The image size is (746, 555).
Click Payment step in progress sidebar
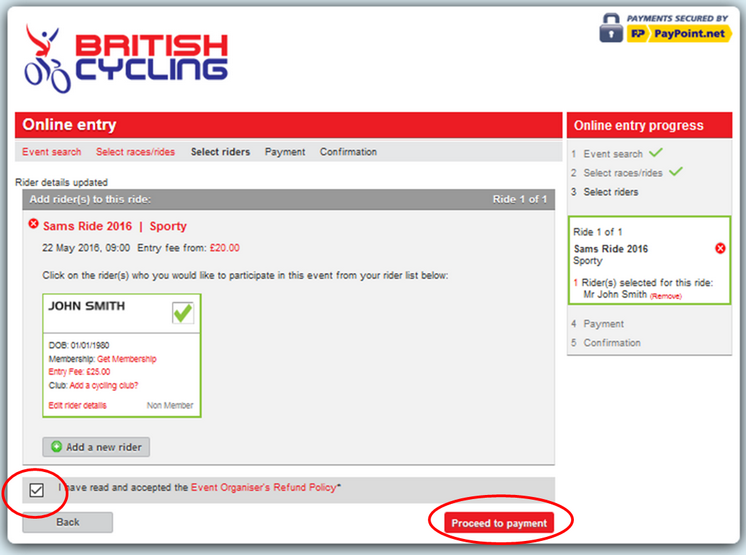(x=603, y=324)
